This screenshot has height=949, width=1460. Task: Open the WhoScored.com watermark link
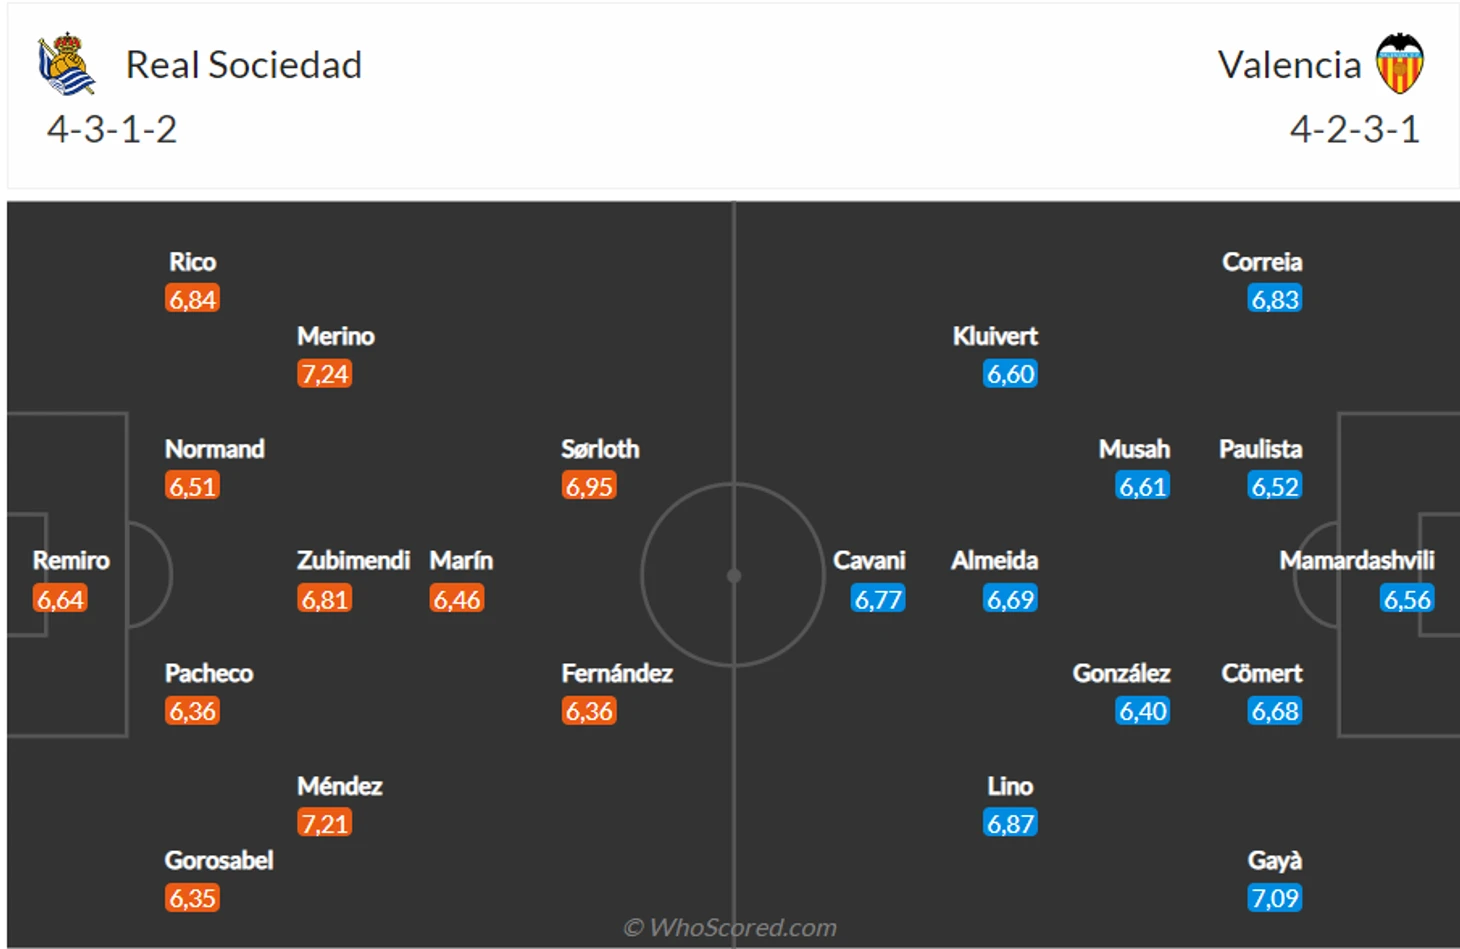tap(731, 928)
